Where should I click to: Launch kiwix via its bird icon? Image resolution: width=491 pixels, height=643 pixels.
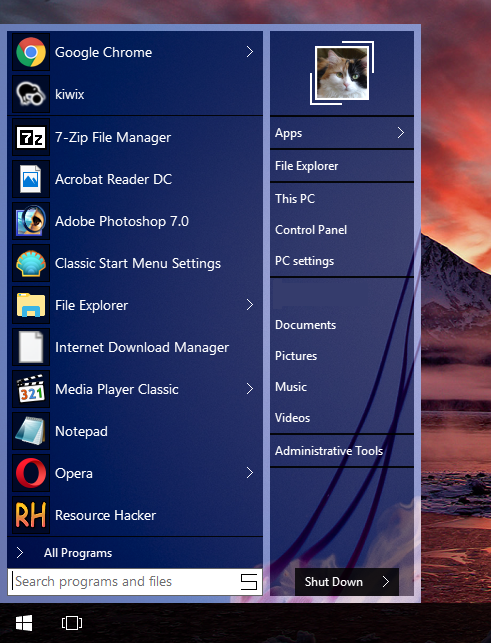coord(31,94)
